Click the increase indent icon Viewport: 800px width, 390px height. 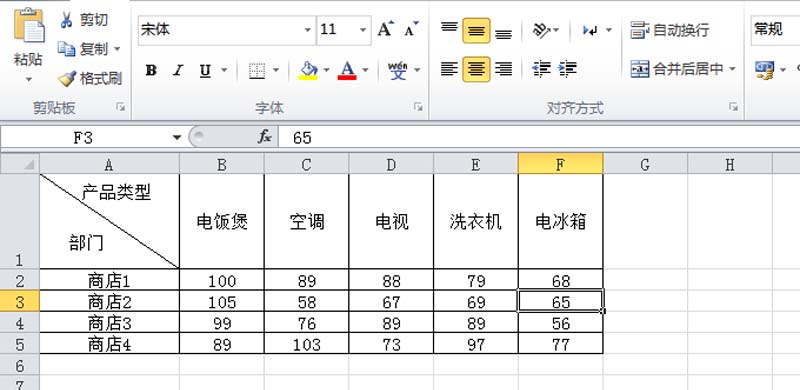pos(567,69)
